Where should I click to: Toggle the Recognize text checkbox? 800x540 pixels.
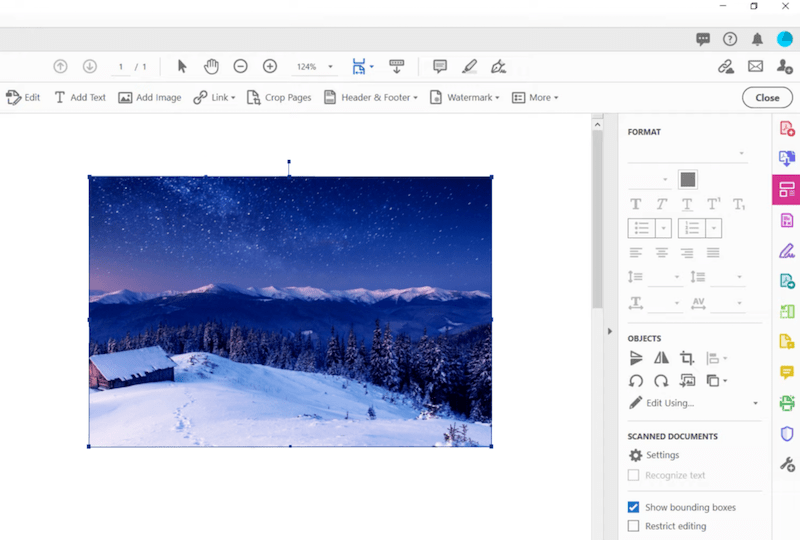coord(633,475)
